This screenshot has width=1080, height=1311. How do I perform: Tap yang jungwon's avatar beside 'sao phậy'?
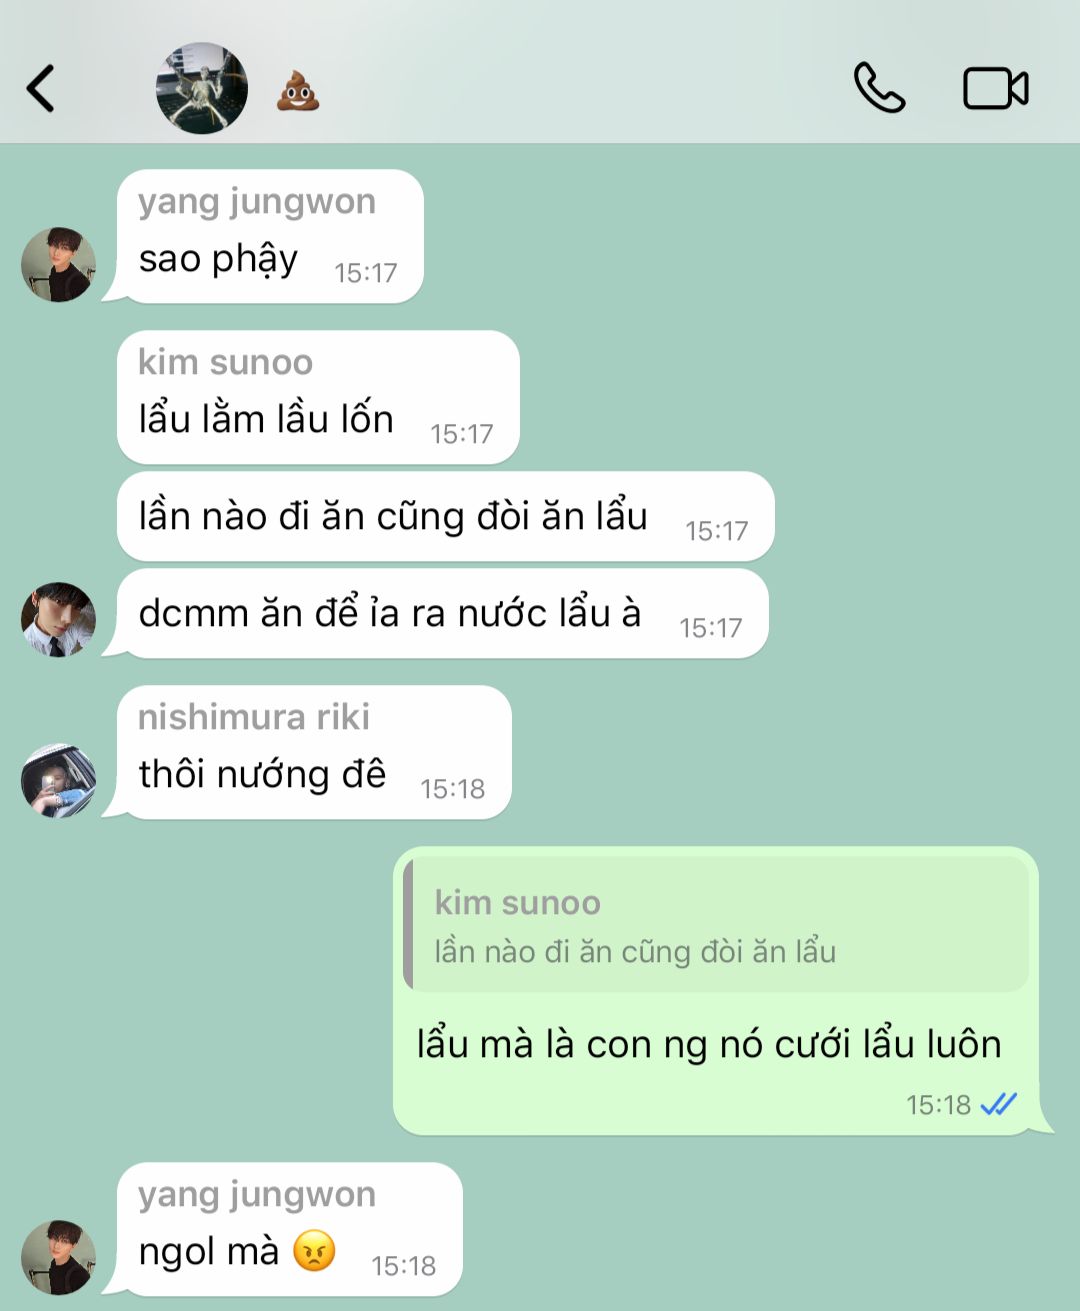(x=58, y=264)
